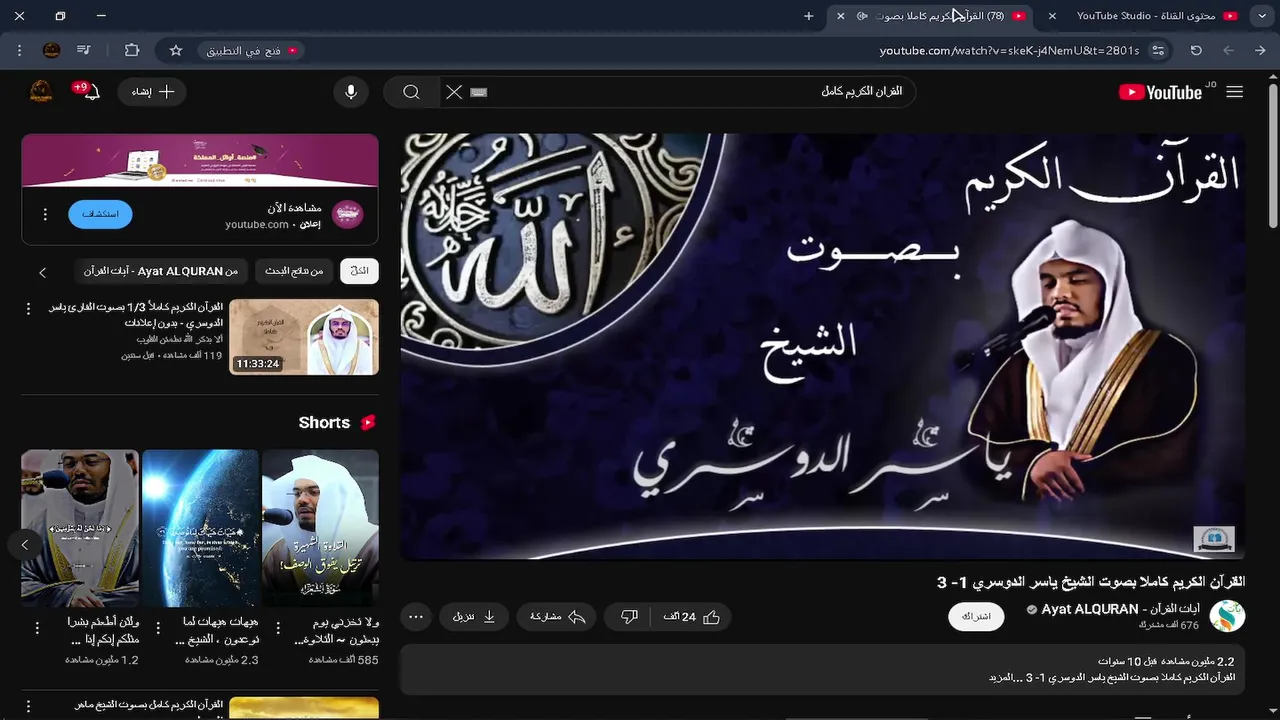Viewport: 1280px width, 720px height.
Task: Click the browser back arrow
Action: pos(1260,50)
